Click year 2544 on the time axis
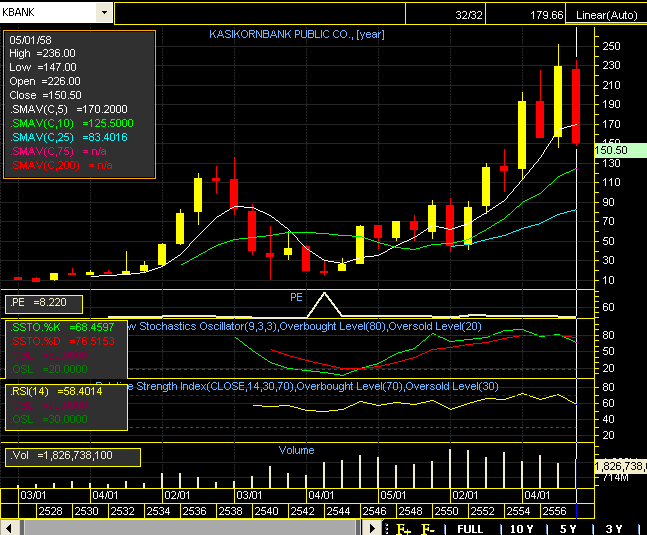The image size is (647, 535). [x=338, y=511]
